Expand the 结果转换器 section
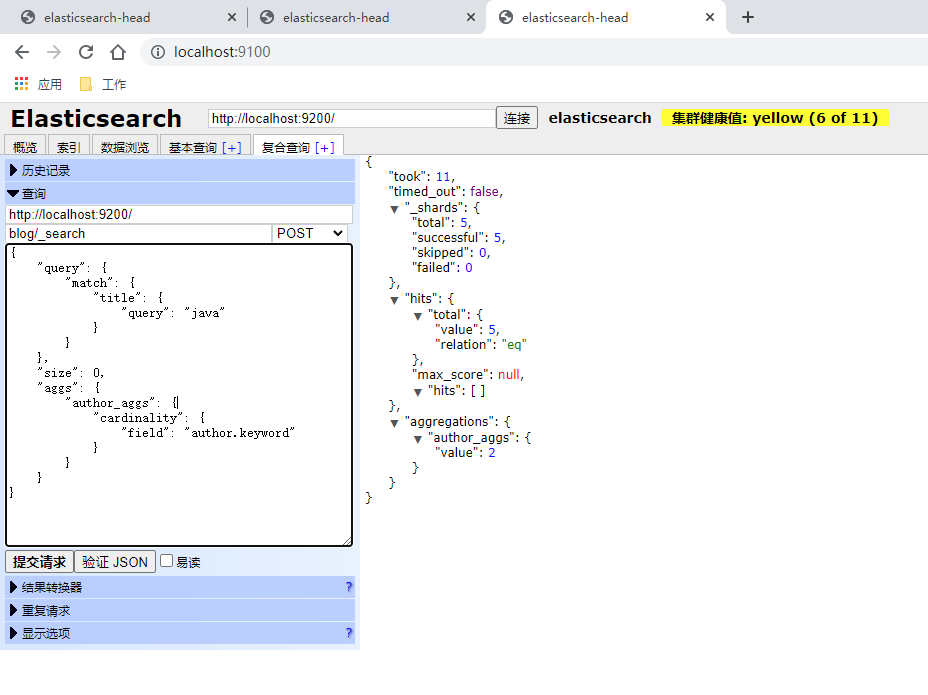Image resolution: width=928 pixels, height=695 pixels. coord(180,587)
